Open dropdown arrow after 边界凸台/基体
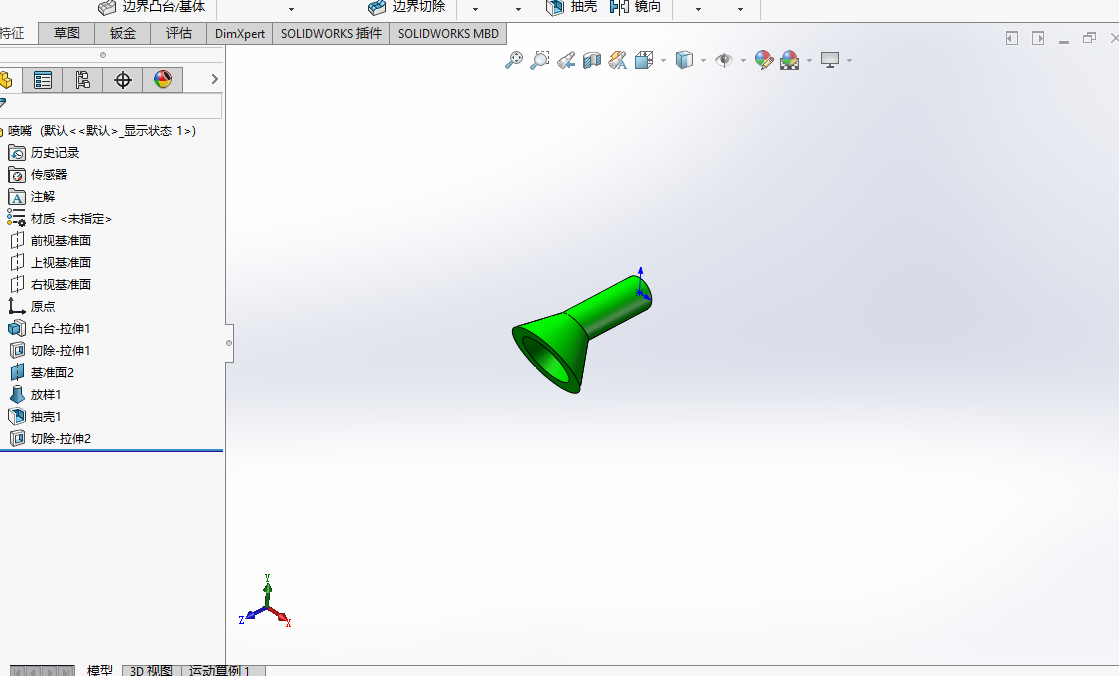Viewport: 1119px width, 676px height. click(x=291, y=9)
